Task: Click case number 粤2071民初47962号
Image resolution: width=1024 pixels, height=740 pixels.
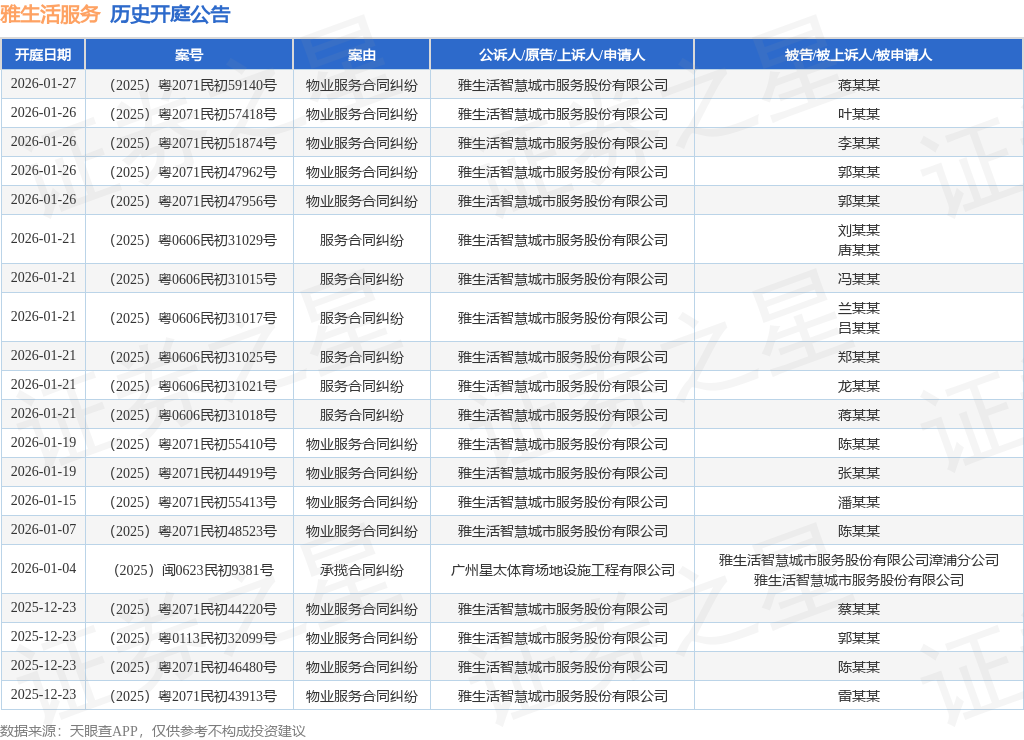Action: [193, 172]
